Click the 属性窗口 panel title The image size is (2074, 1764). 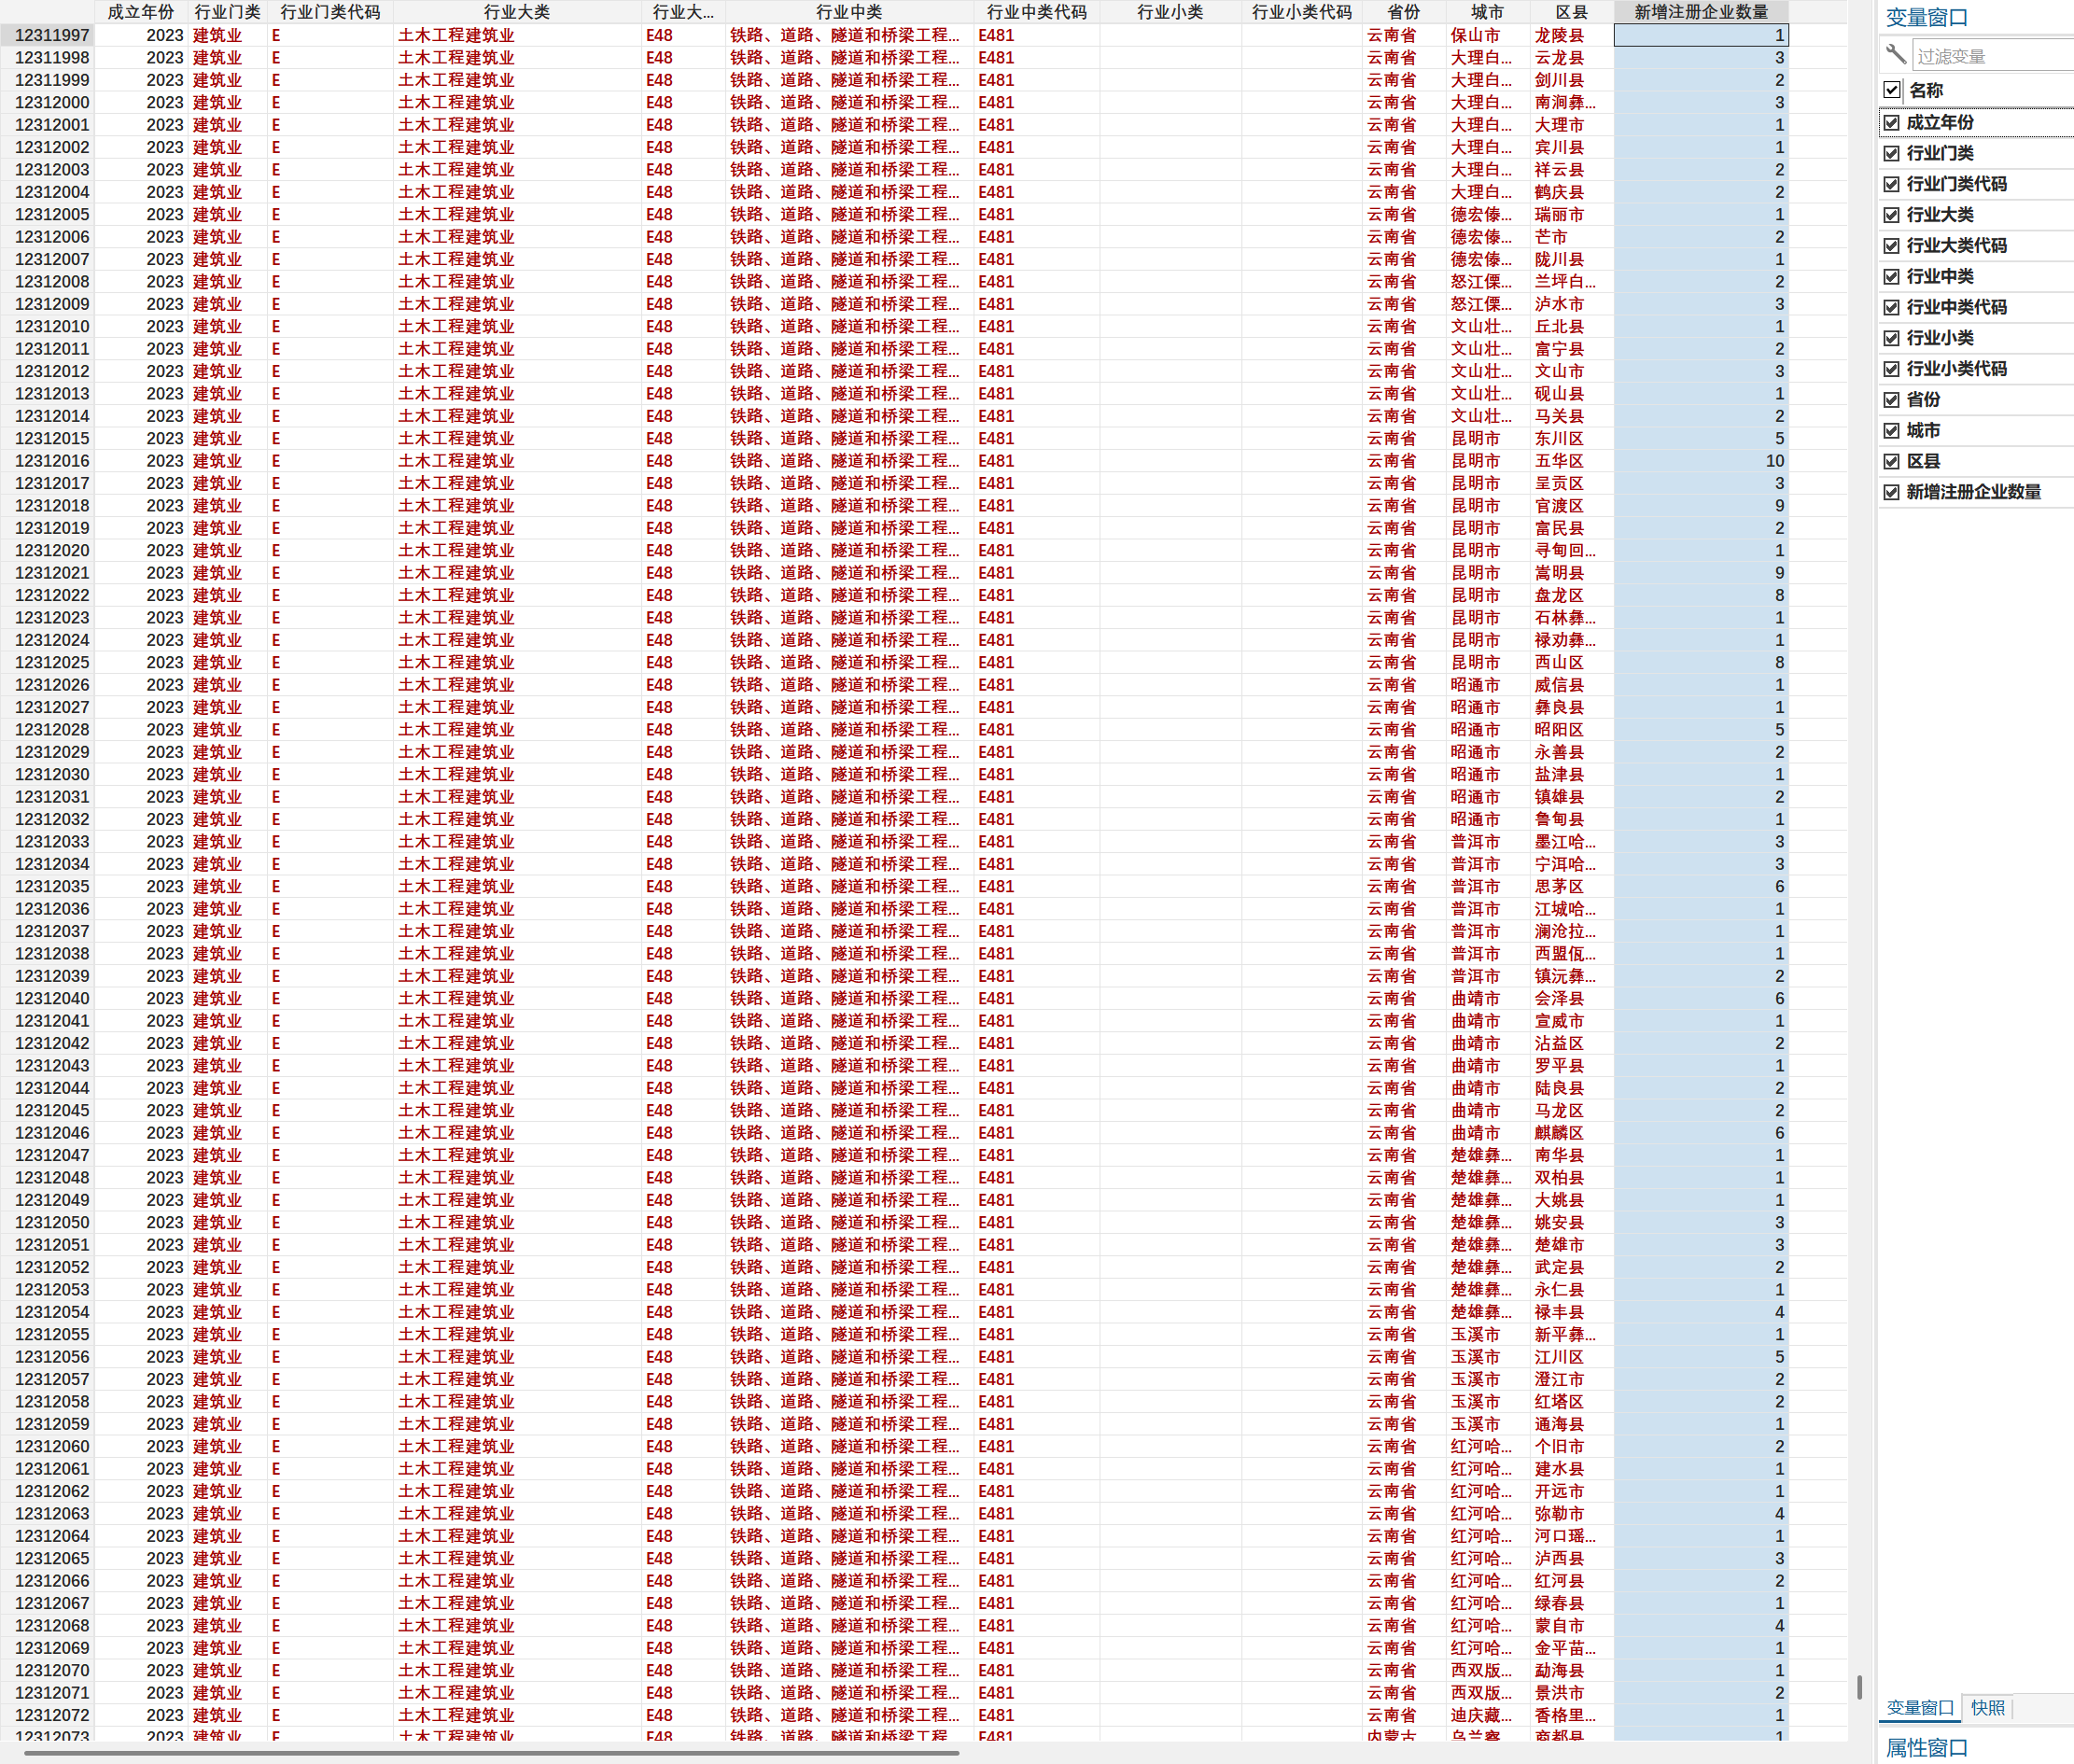pos(1926,1747)
